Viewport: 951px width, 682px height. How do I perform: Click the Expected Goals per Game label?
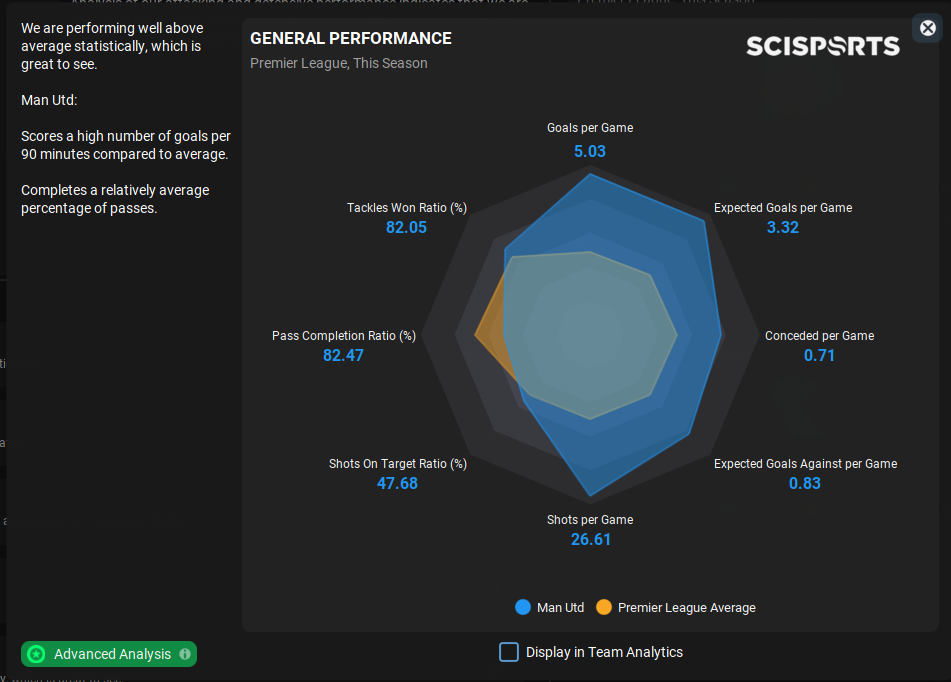tap(783, 208)
